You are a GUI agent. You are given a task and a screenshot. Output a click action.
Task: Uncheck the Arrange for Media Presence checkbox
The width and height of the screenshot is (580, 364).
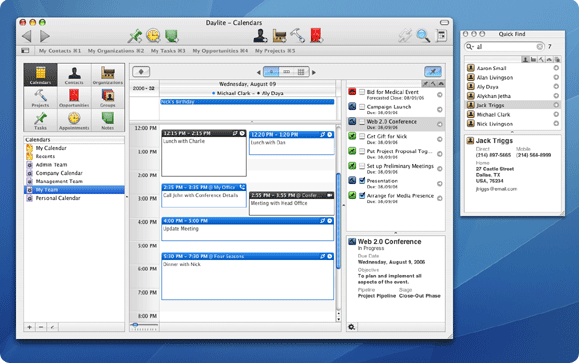362,195
